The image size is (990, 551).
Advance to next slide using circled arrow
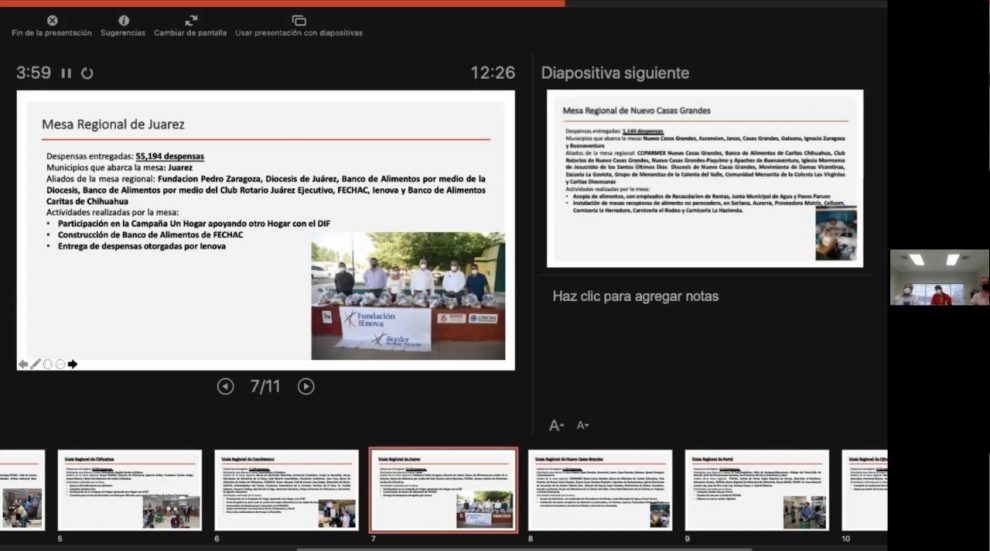[x=306, y=386]
